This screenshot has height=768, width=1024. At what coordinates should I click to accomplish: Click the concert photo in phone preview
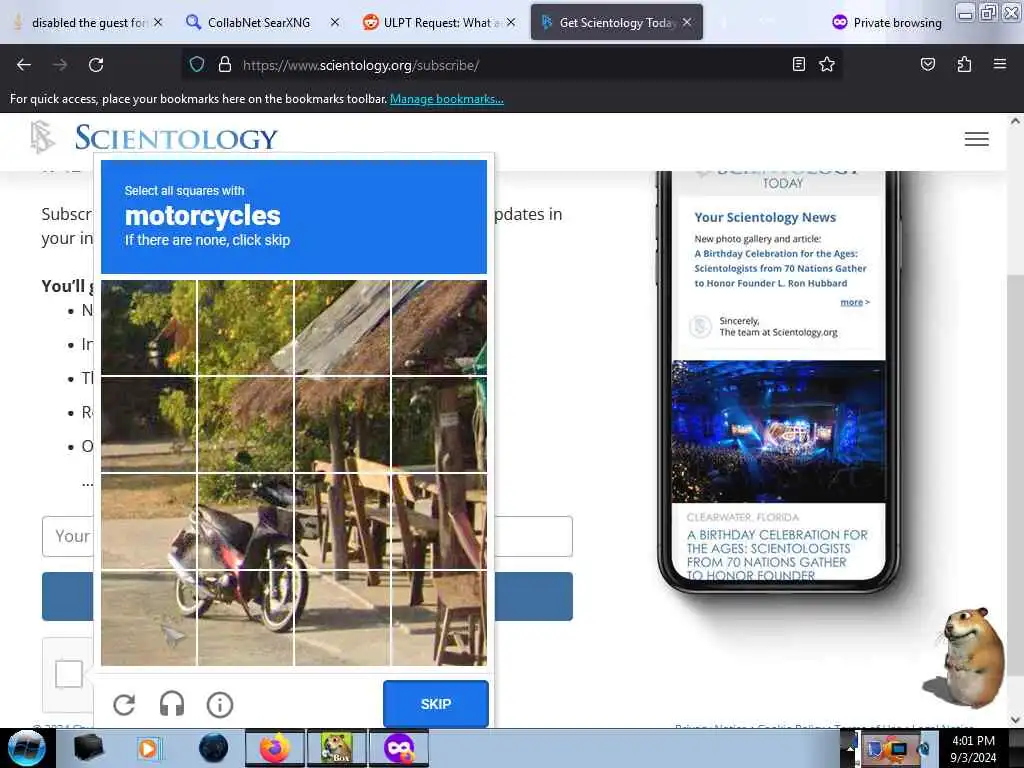(778, 431)
